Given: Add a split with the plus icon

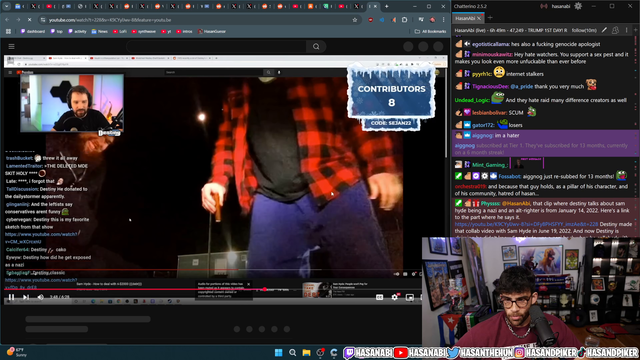Looking at the screenshot, I should pos(636,30).
